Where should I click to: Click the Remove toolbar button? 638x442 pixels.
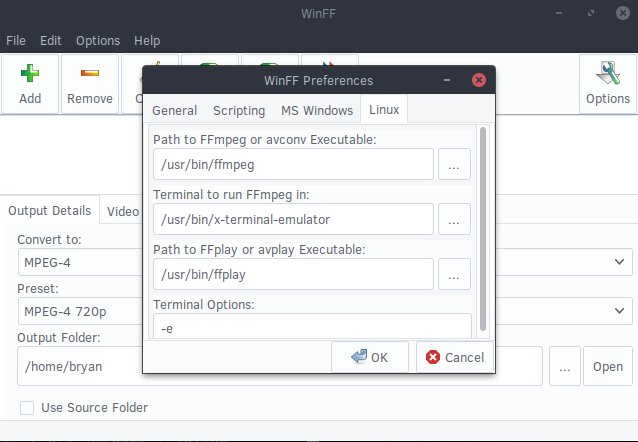pyautogui.click(x=90, y=84)
